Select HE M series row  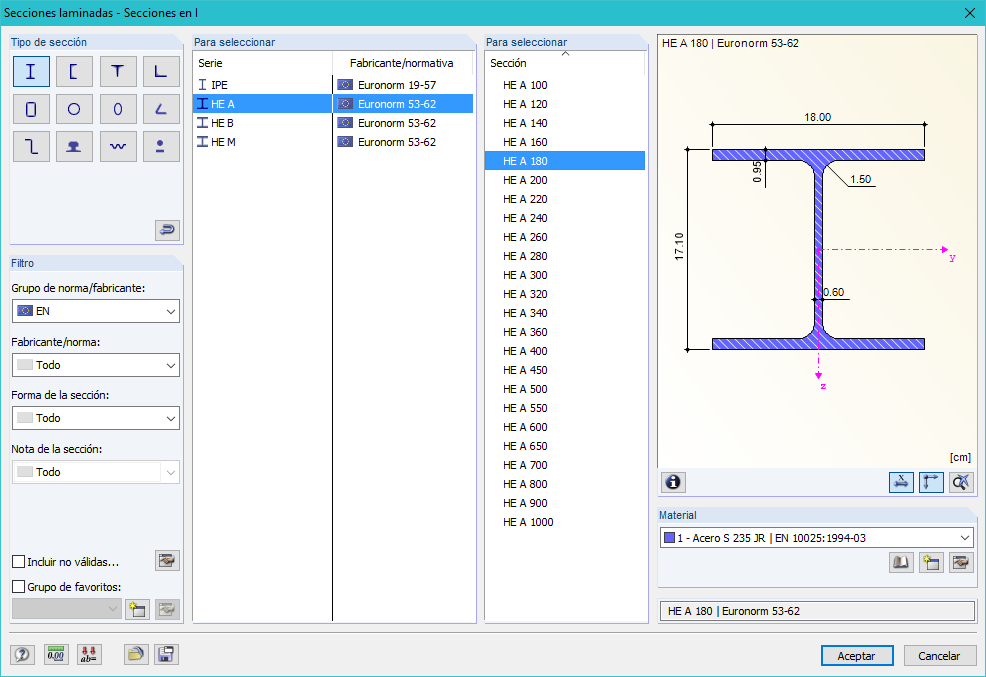333,142
